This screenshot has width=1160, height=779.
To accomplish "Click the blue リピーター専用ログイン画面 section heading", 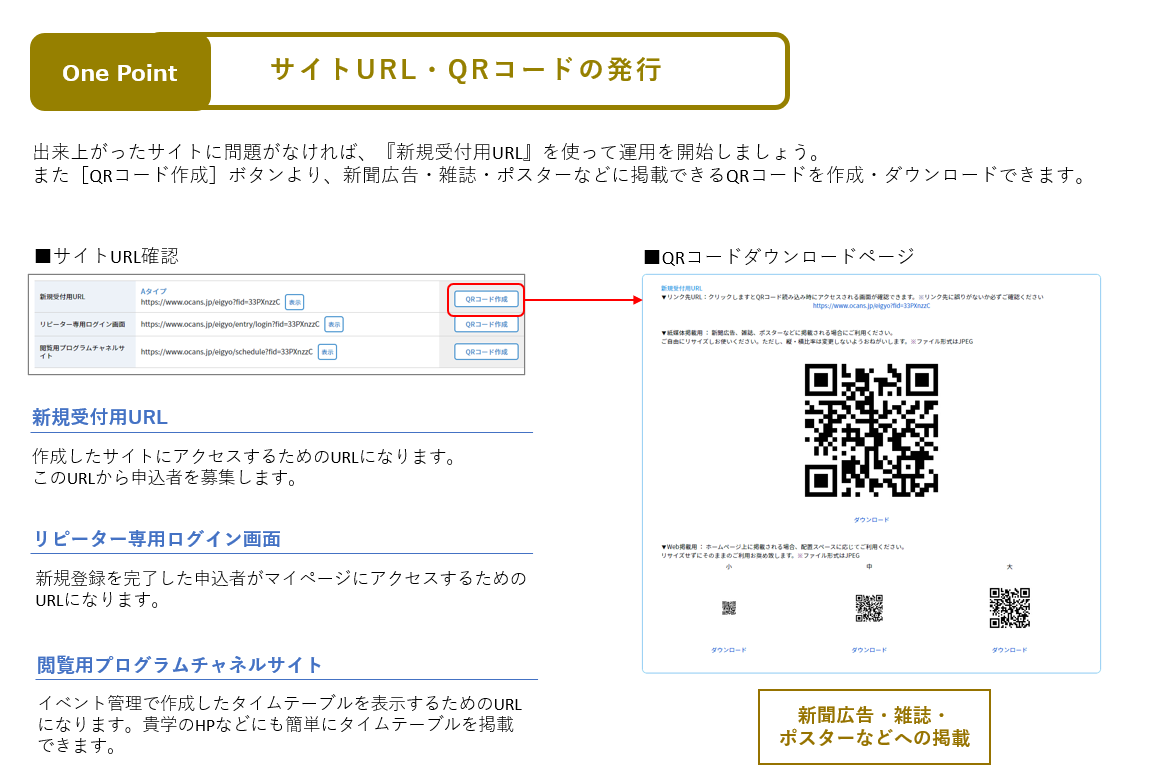I will click(157, 539).
